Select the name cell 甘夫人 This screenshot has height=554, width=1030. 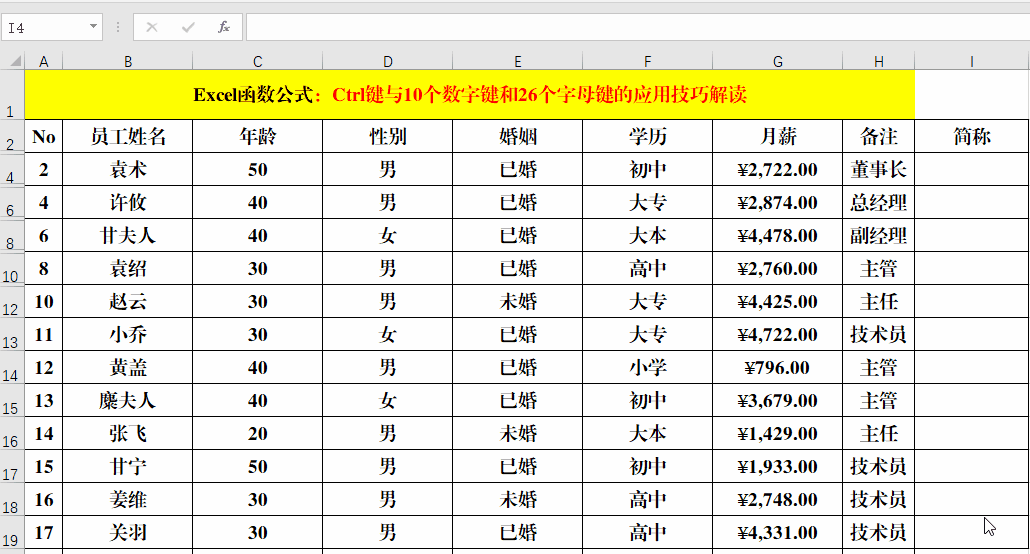tap(127, 235)
